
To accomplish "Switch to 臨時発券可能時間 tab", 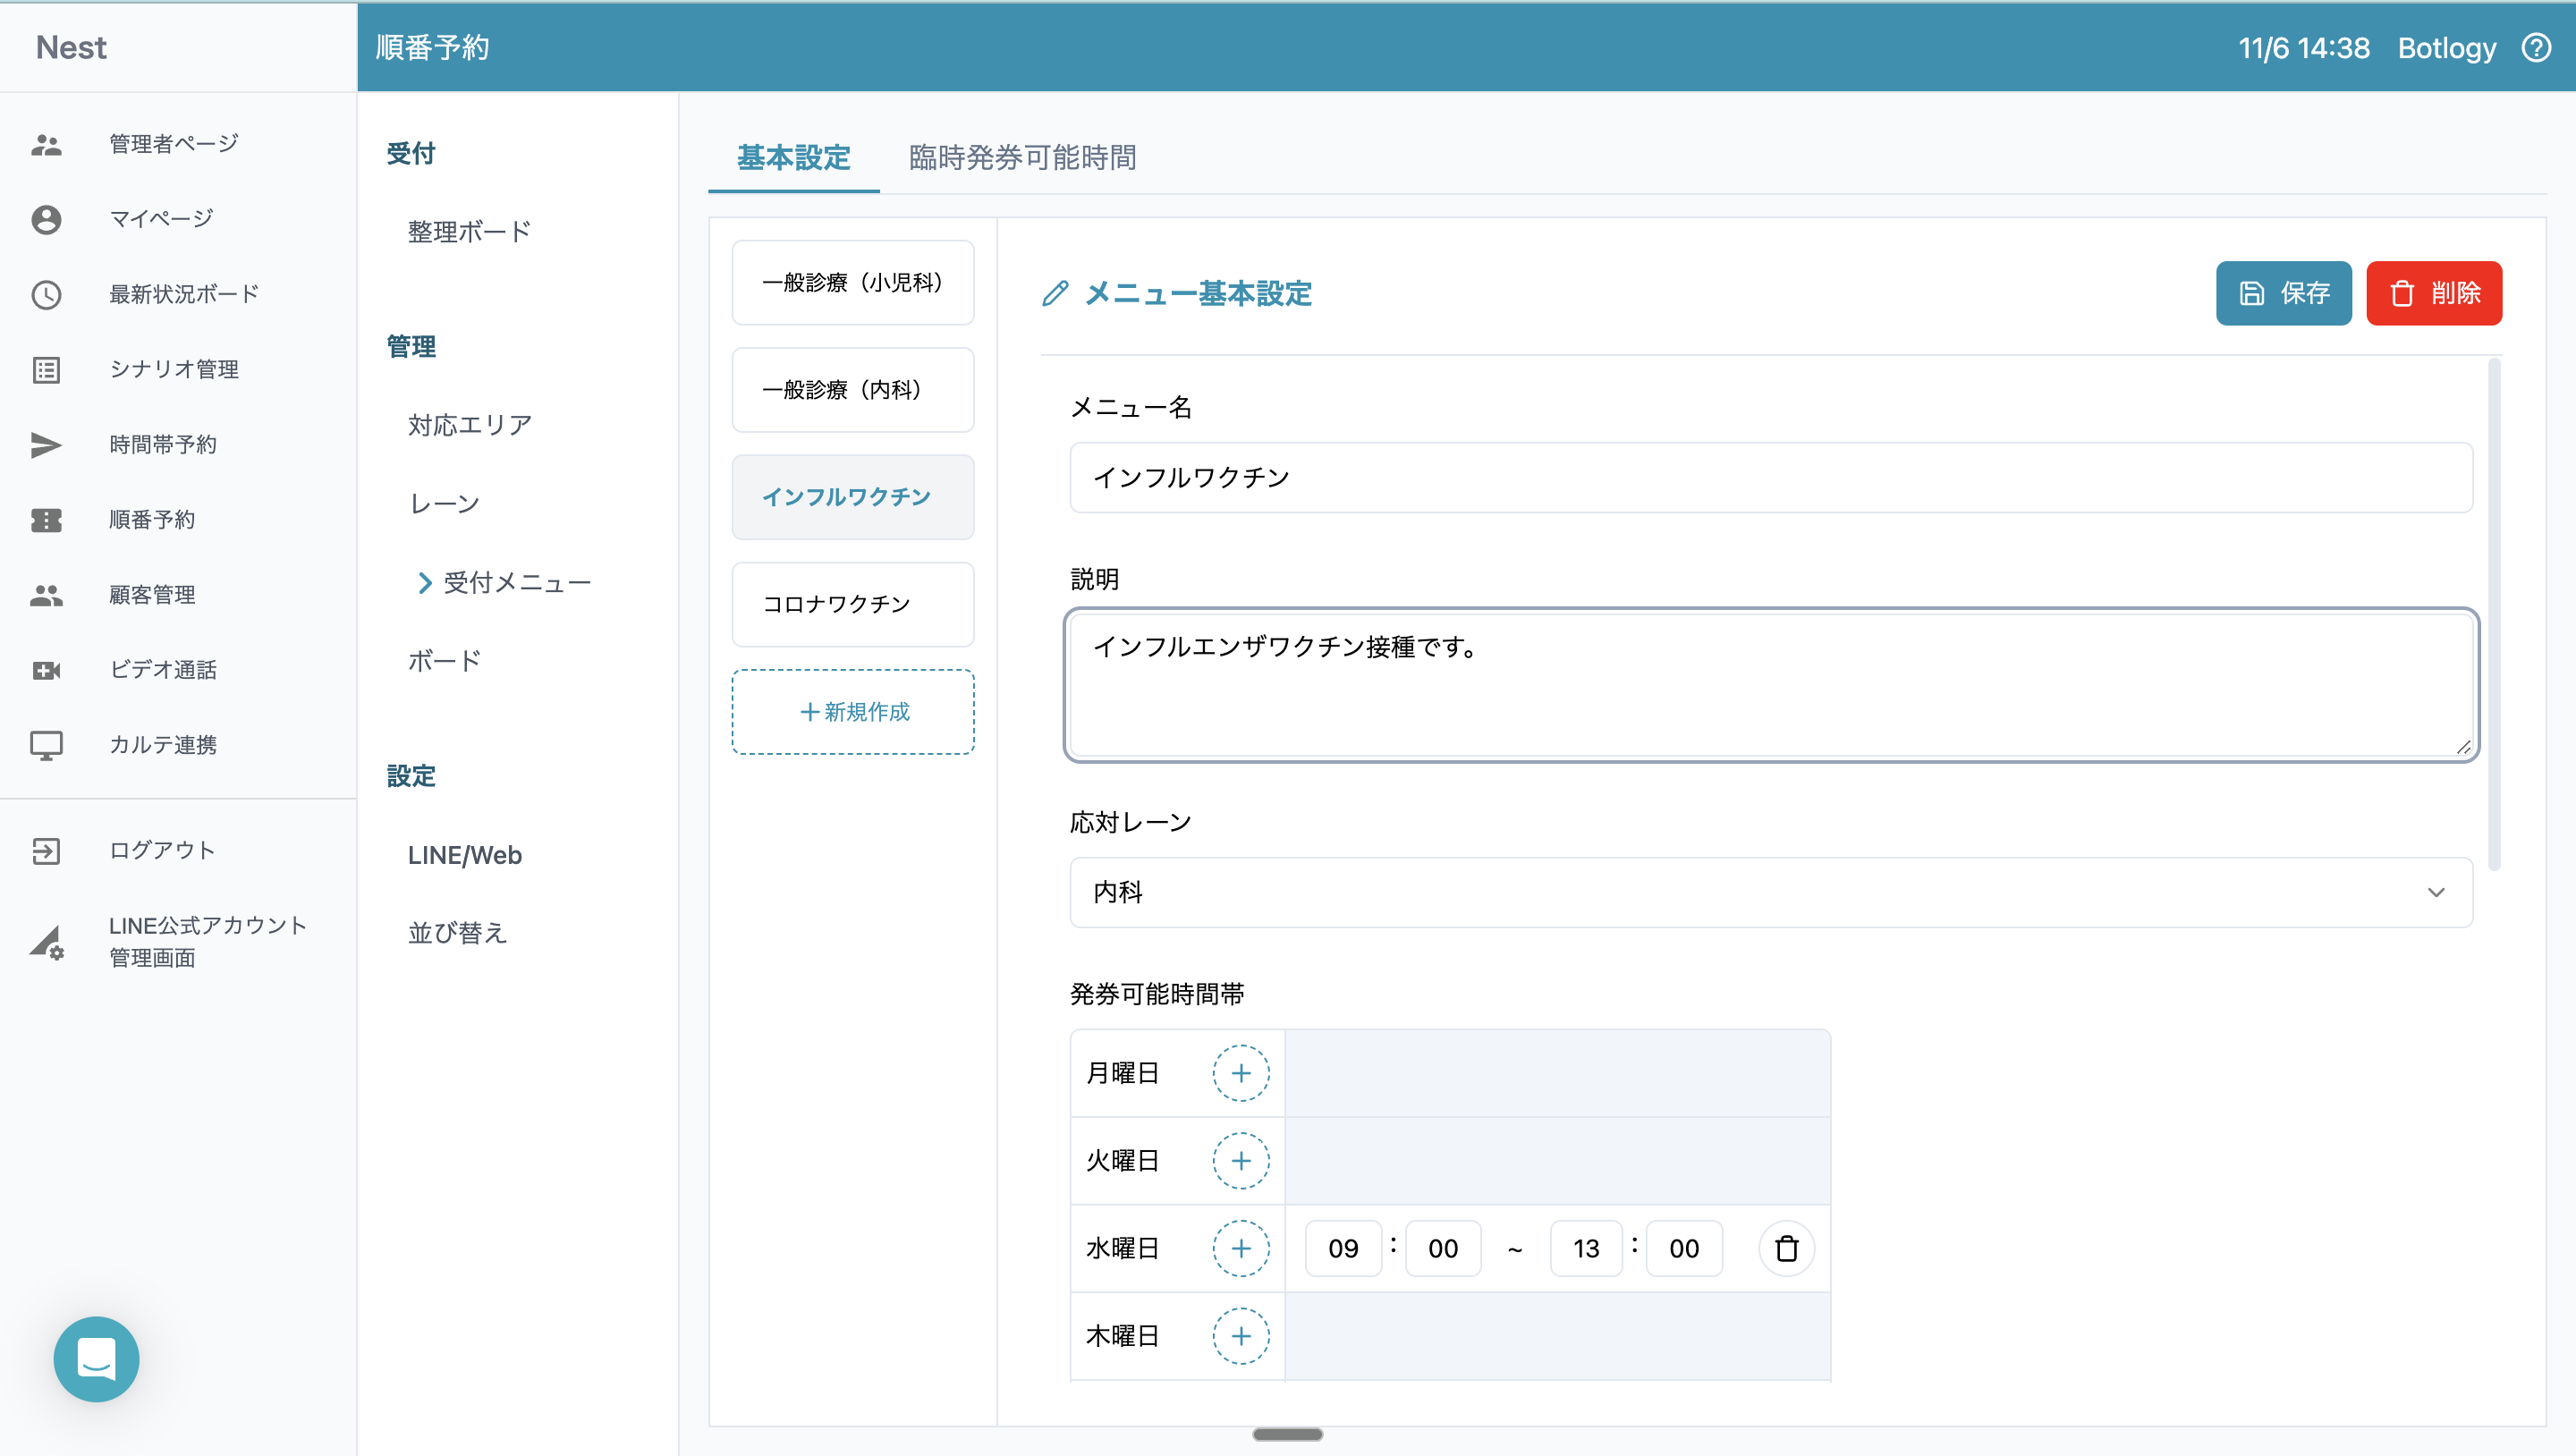I will 1022,157.
